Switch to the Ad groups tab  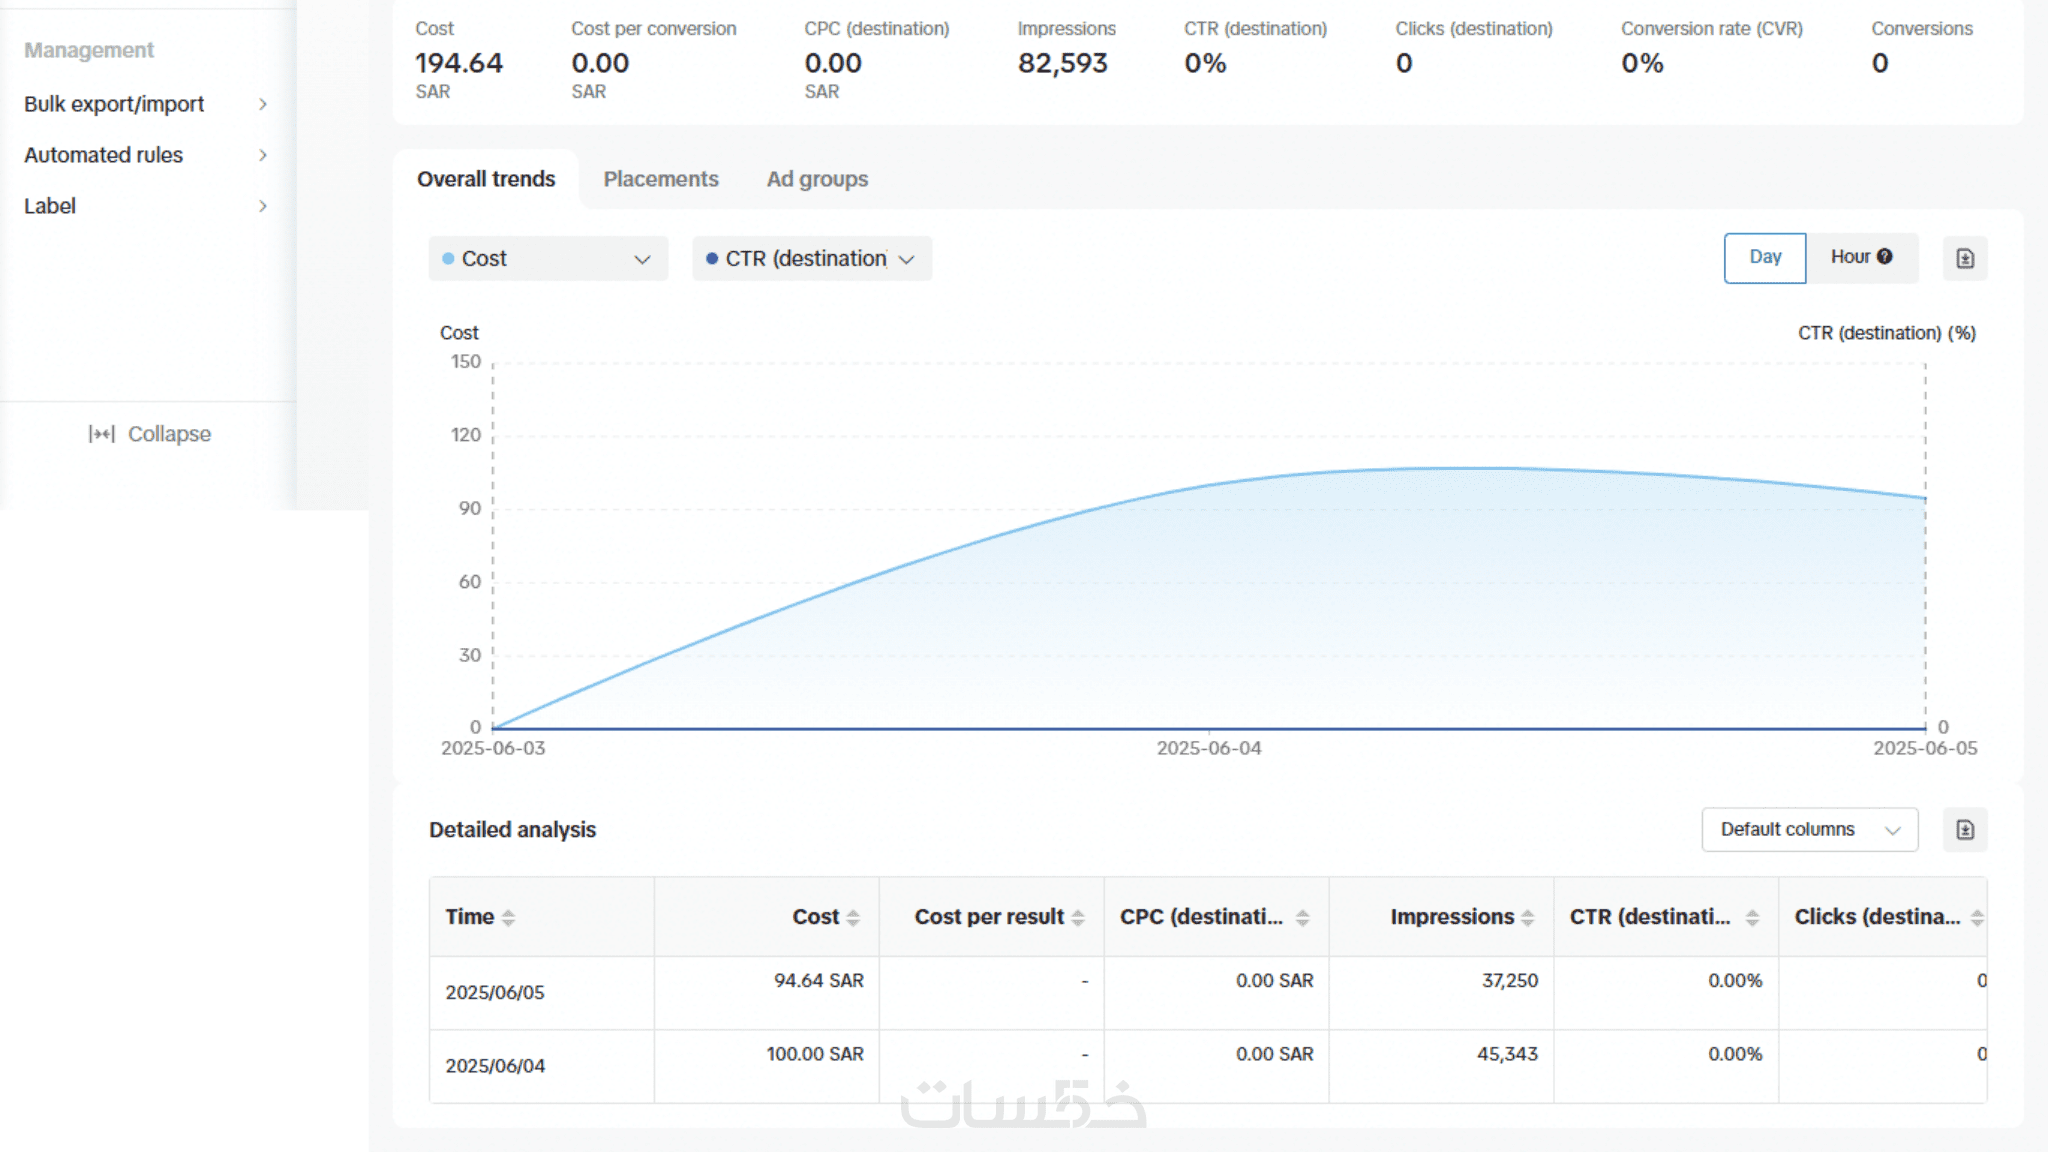click(817, 179)
